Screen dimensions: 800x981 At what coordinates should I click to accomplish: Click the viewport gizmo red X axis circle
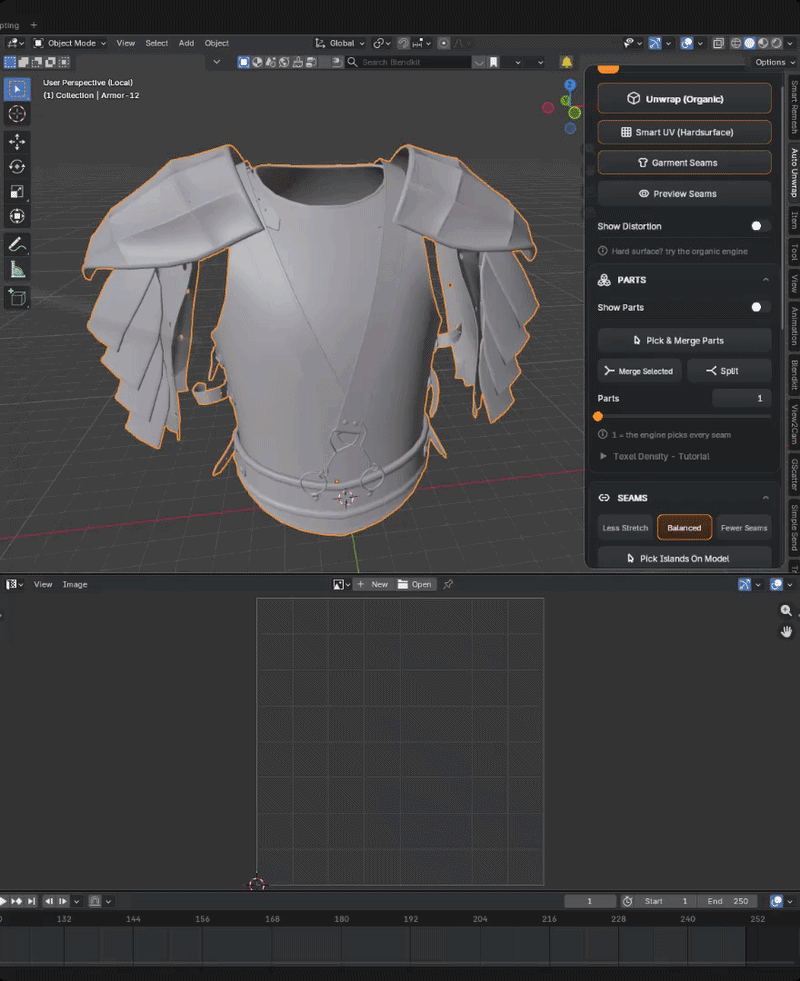(548, 108)
